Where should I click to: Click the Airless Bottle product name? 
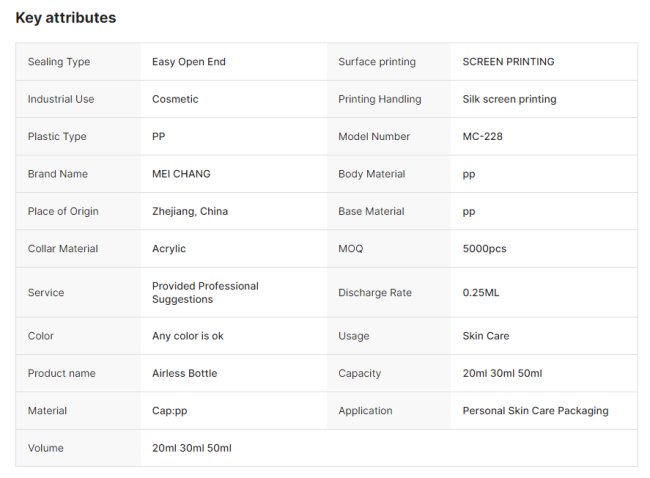(184, 374)
